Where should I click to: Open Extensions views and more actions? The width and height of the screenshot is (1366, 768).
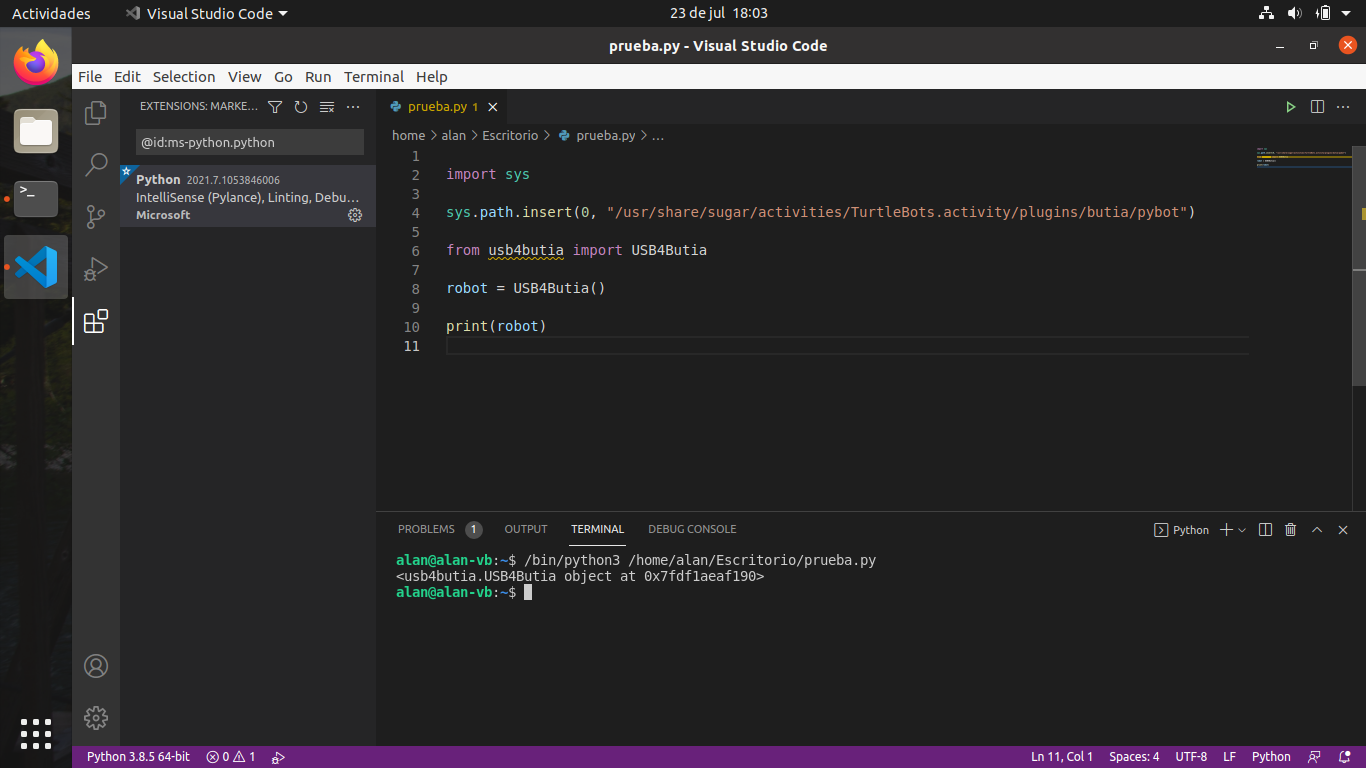point(353,106)
